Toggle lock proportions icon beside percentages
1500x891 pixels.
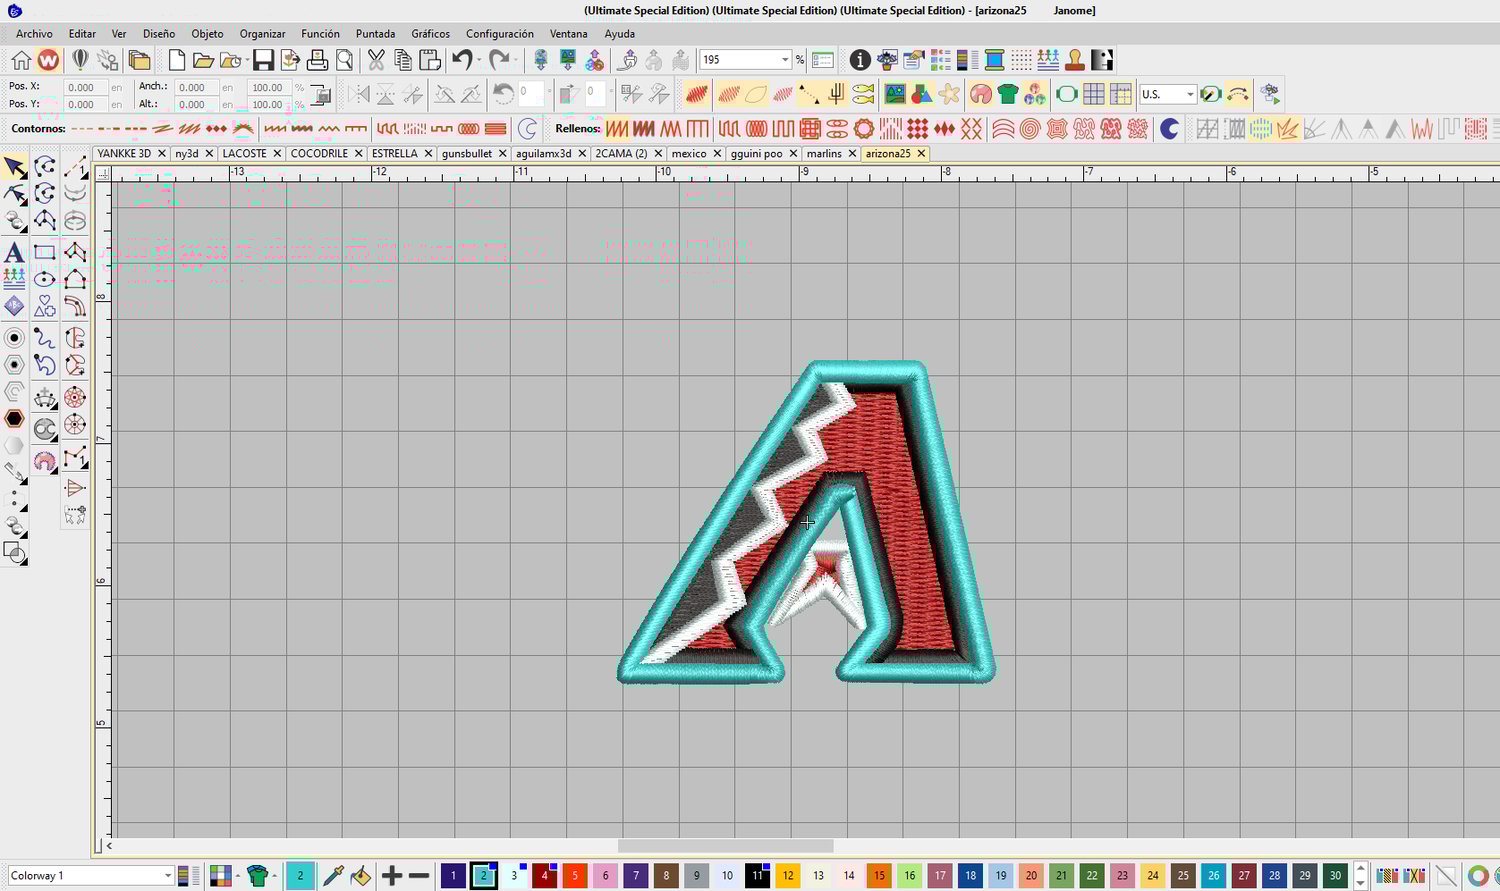click(x=322, y=95)
